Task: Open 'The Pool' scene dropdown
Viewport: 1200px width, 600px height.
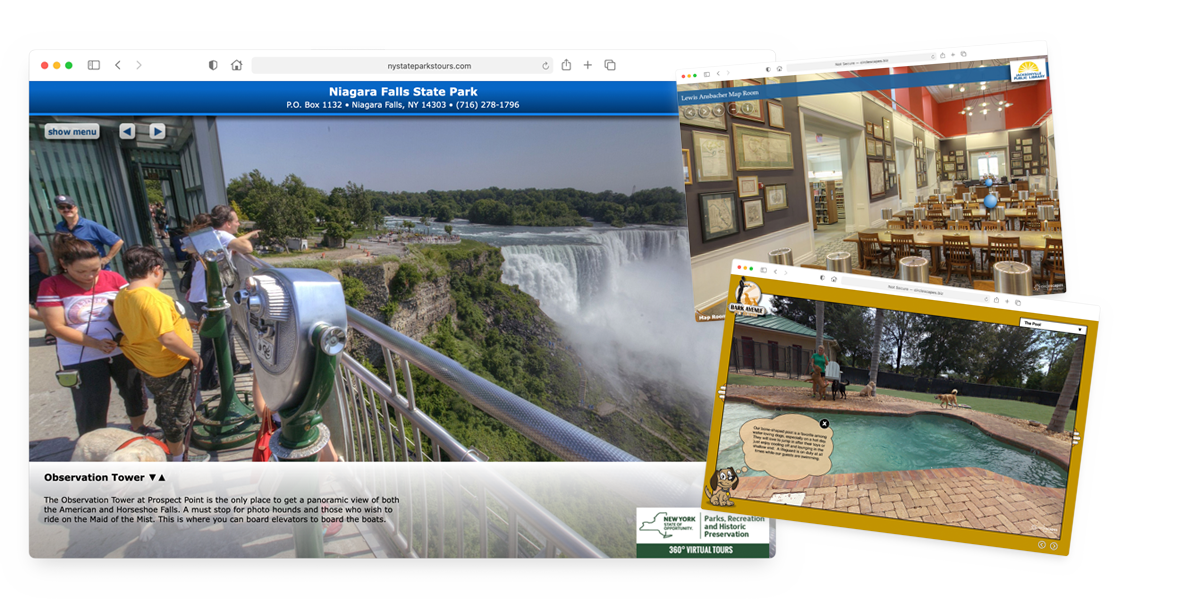Action: (1052, 327)
